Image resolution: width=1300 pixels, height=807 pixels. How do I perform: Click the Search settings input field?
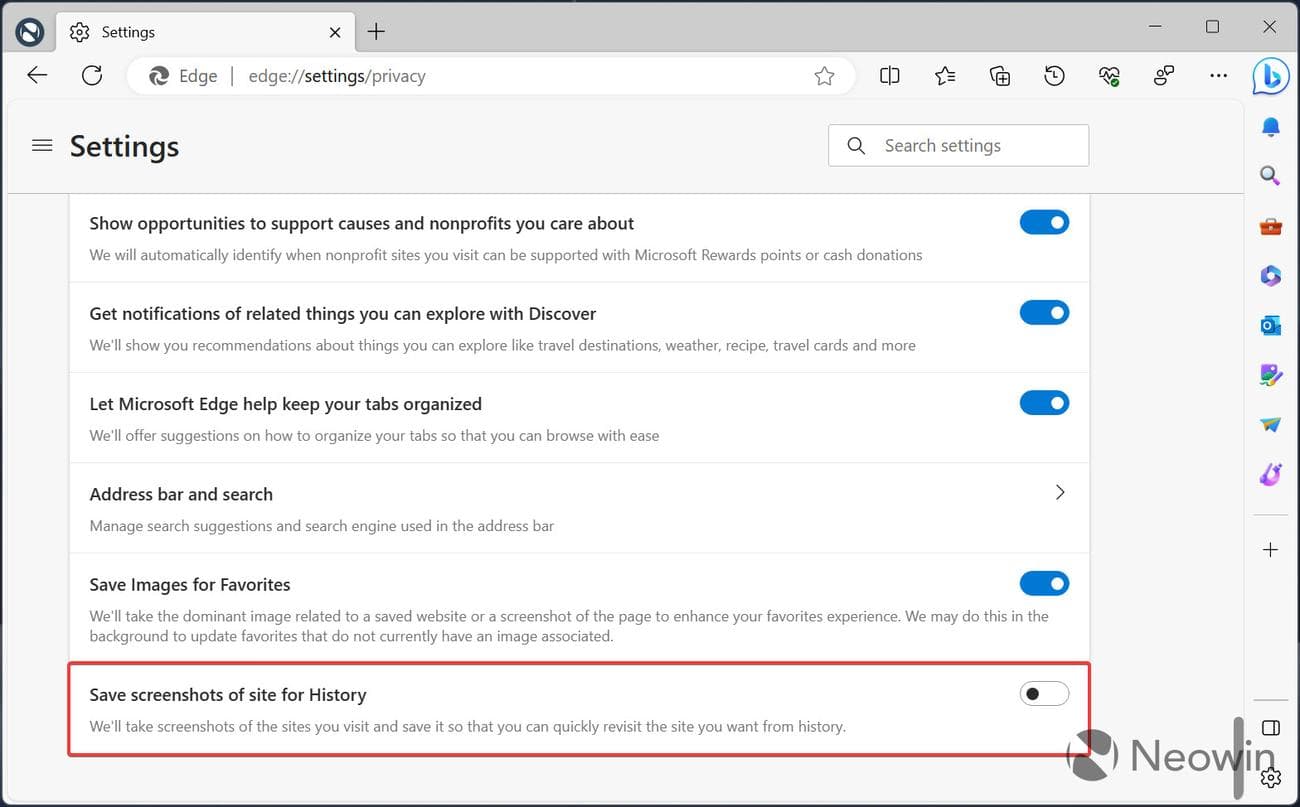[955, 145]
